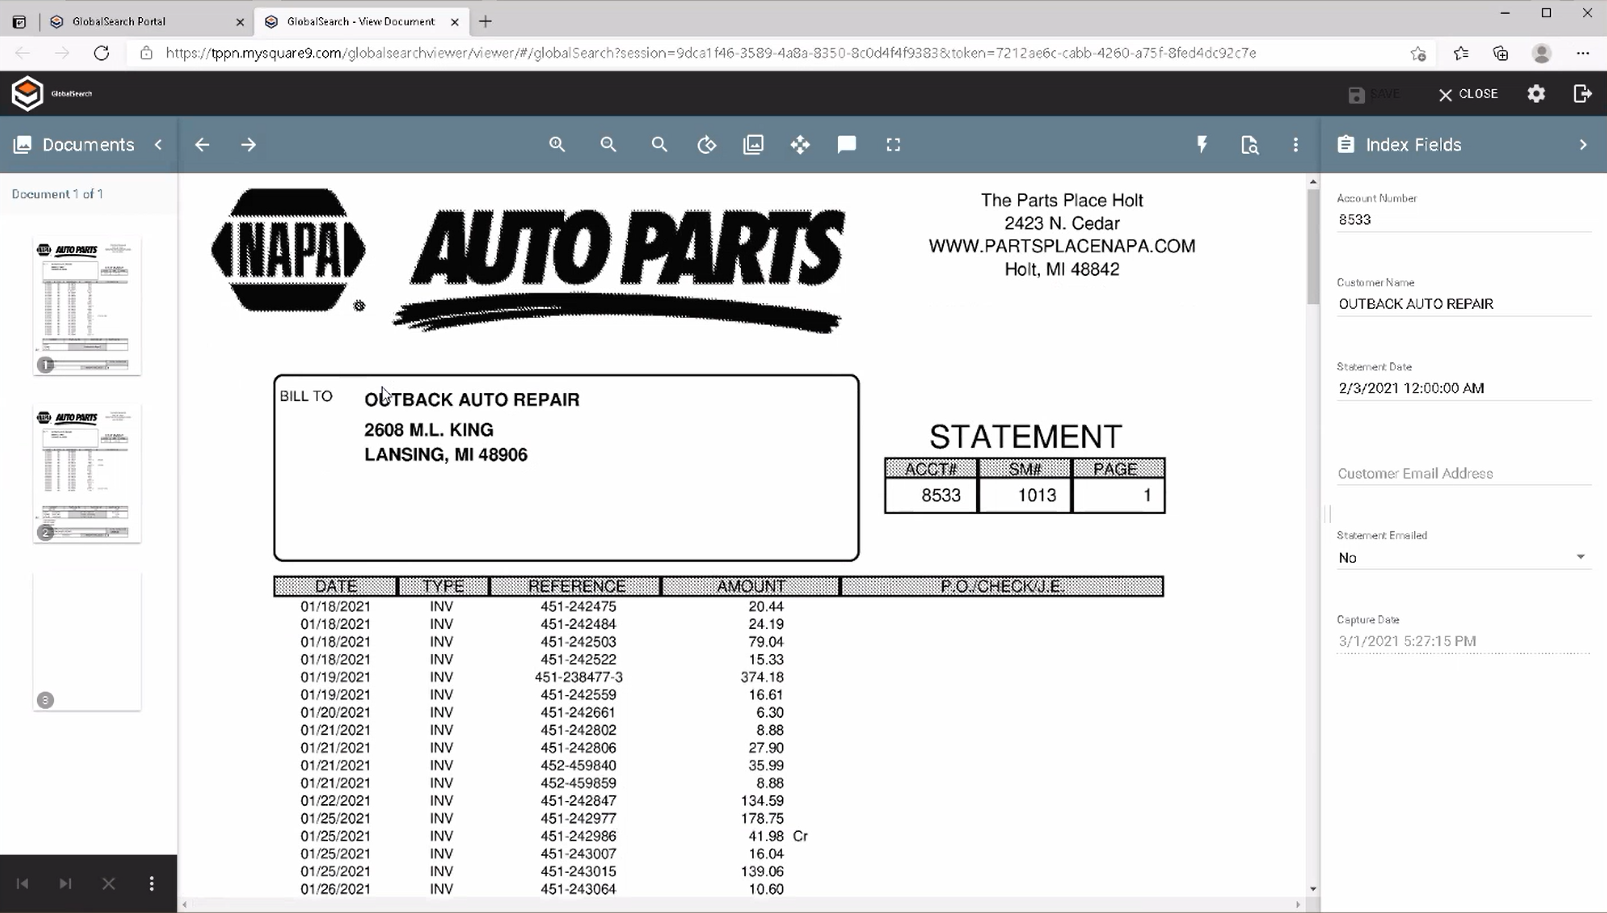Open the image tools icon
Image resolution: width=1607 pixels, height=913 pixels.
coord(753,145)
